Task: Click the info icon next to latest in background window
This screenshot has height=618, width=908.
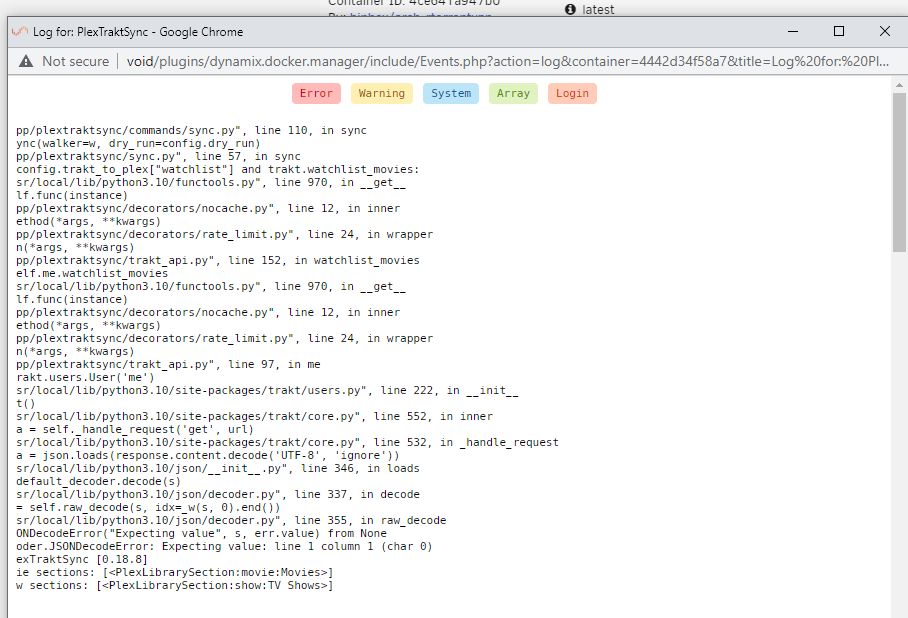Action: (570, 9)
